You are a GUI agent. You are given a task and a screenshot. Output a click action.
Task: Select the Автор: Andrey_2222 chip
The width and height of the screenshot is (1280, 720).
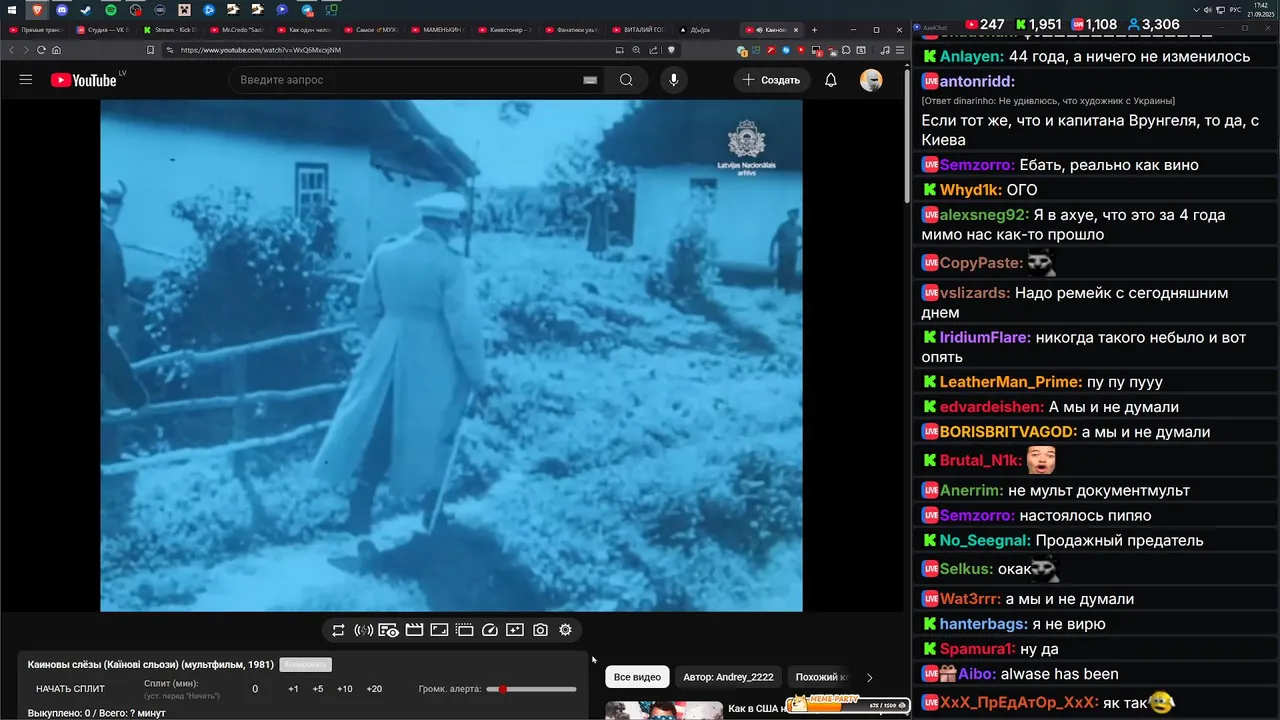[728, 677]
